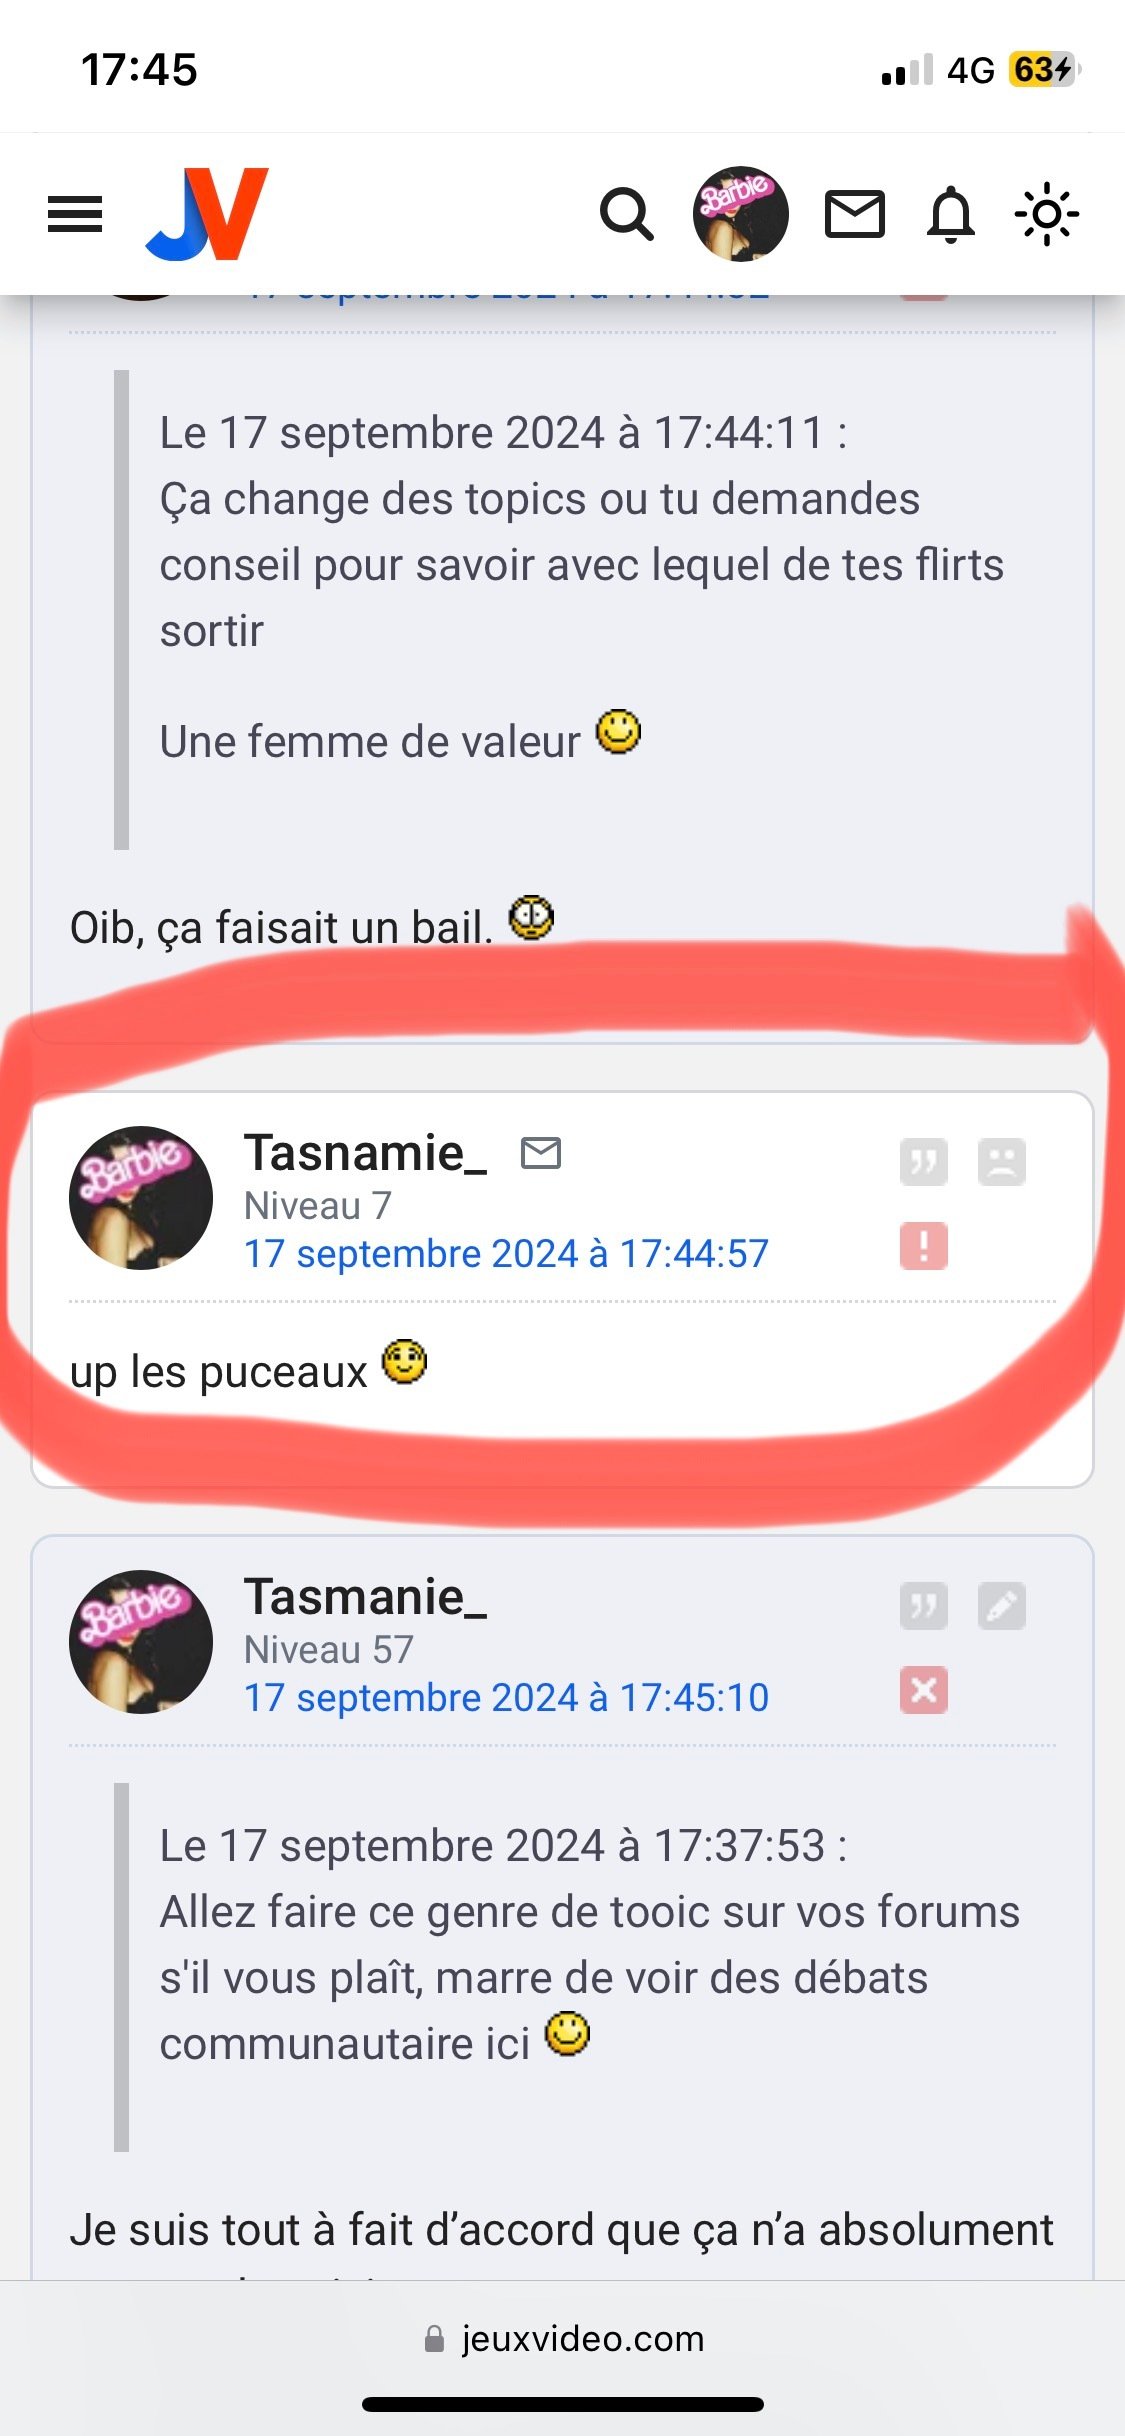Open the hamburger navigation menu
Screen dimensions: 1125x2436
coord(75,214)
